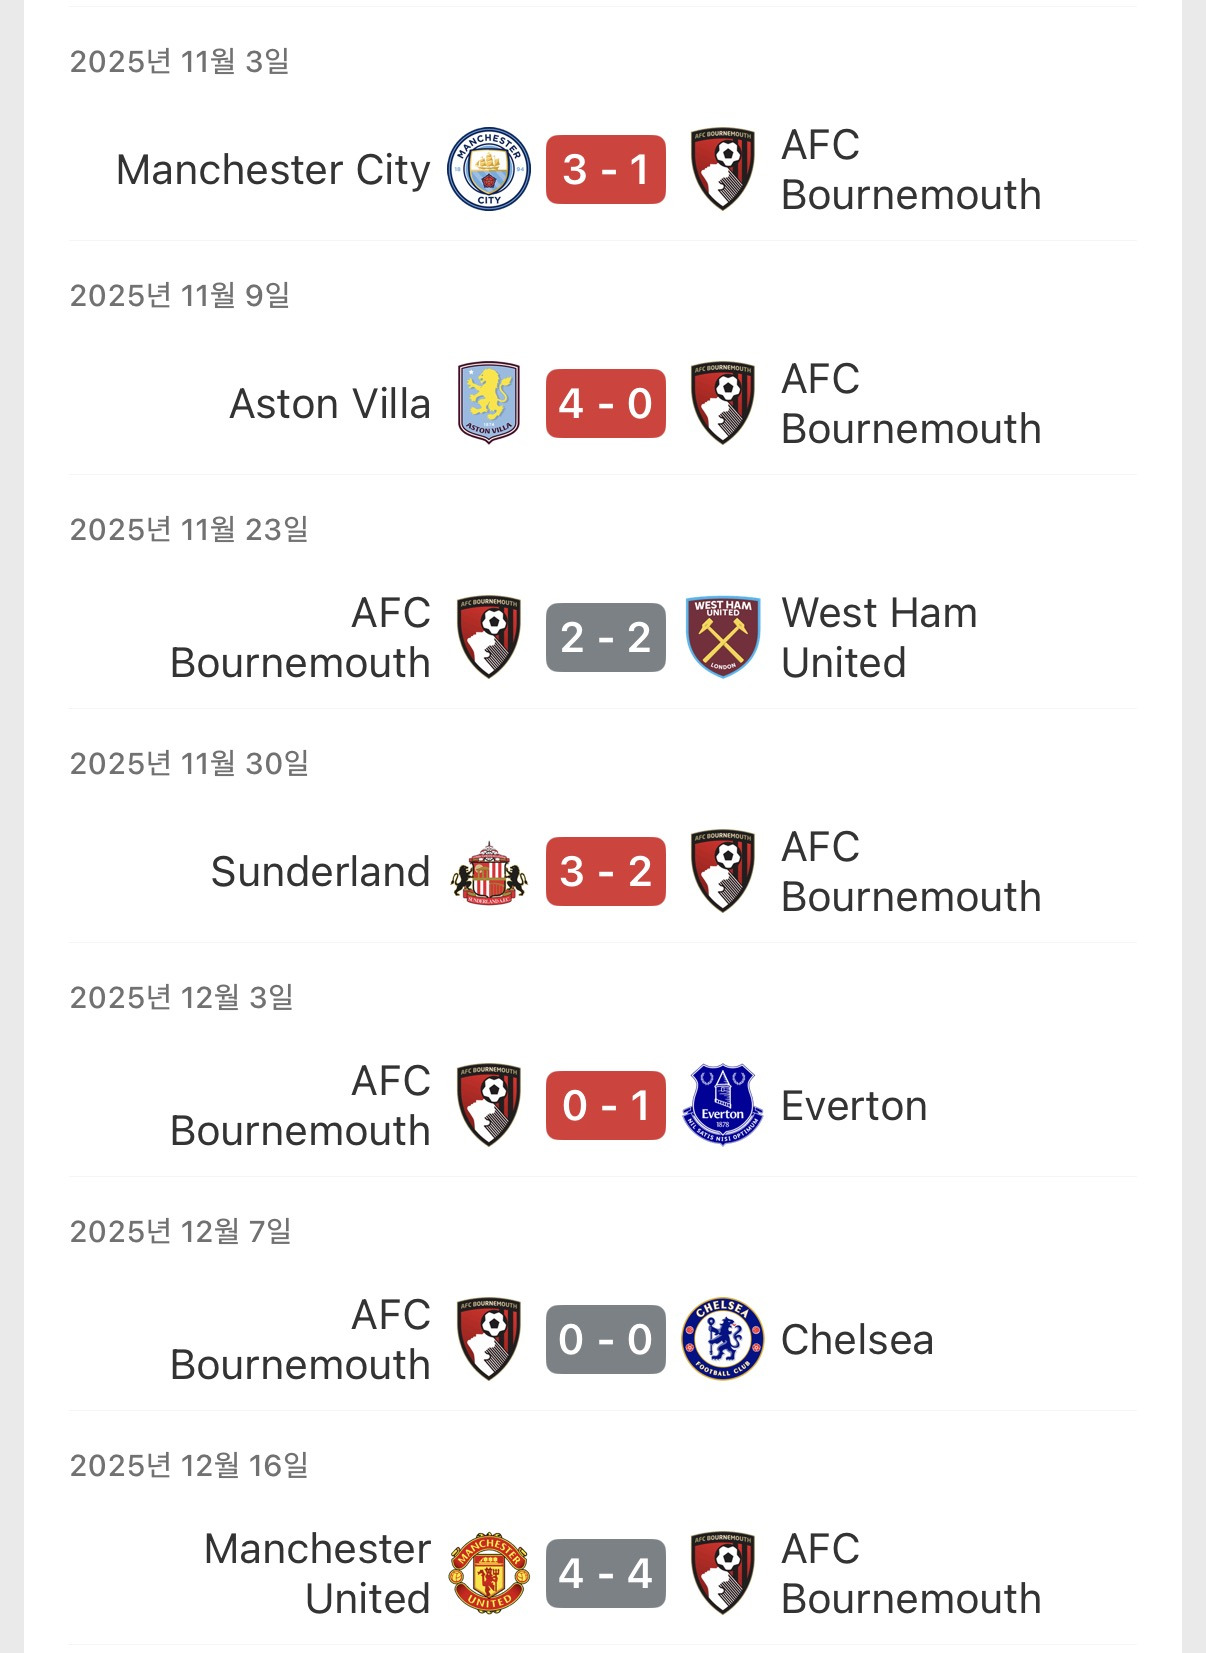Select the Manchester City team name
The height and width of the screenshot is (1653, 1206).
273,170
